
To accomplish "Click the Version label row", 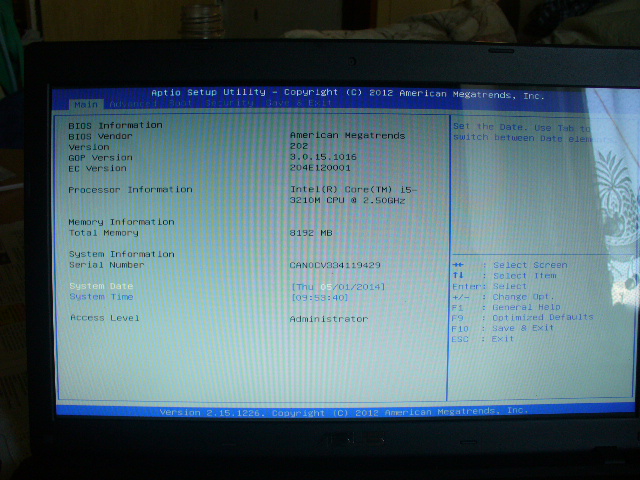I will pyautogui.click(x=89, y=147).
